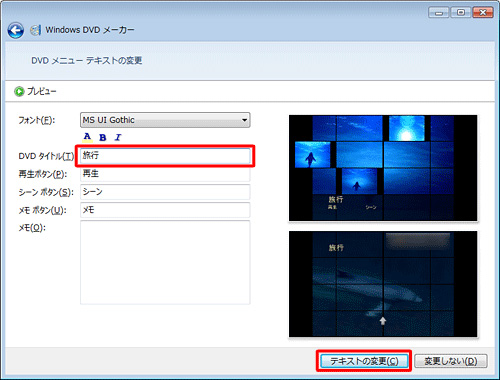Open the MS UI Gothic font dropdown
500x380 pixels.
point(165,120)
